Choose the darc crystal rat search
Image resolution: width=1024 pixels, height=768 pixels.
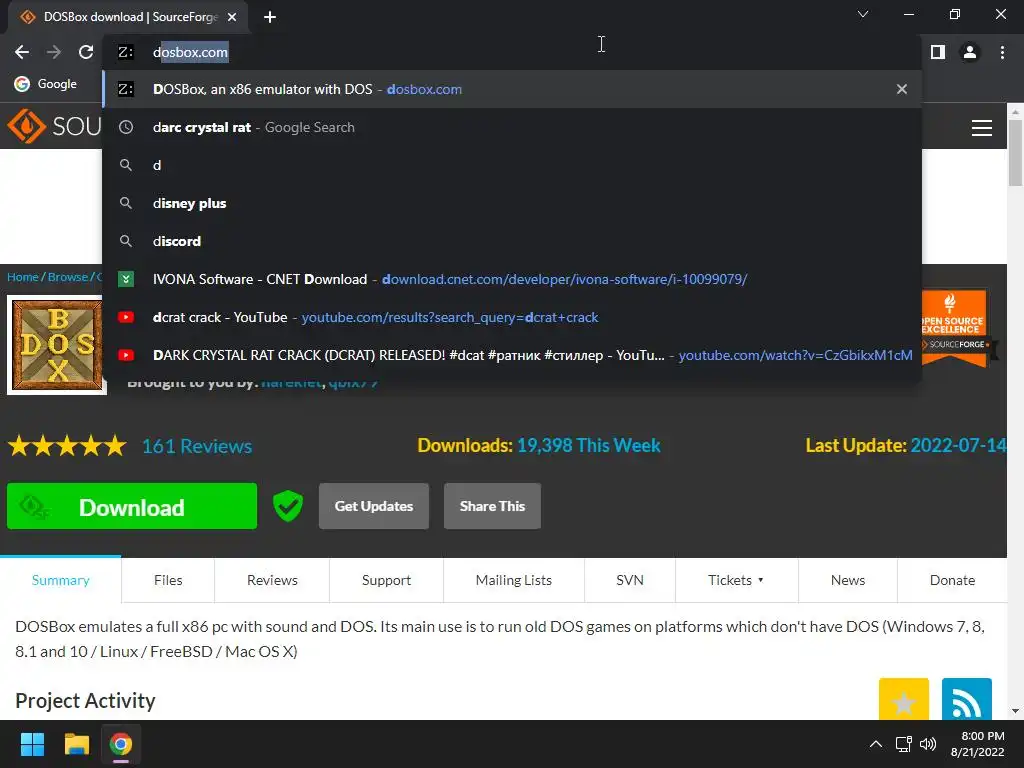pos(512,127)
